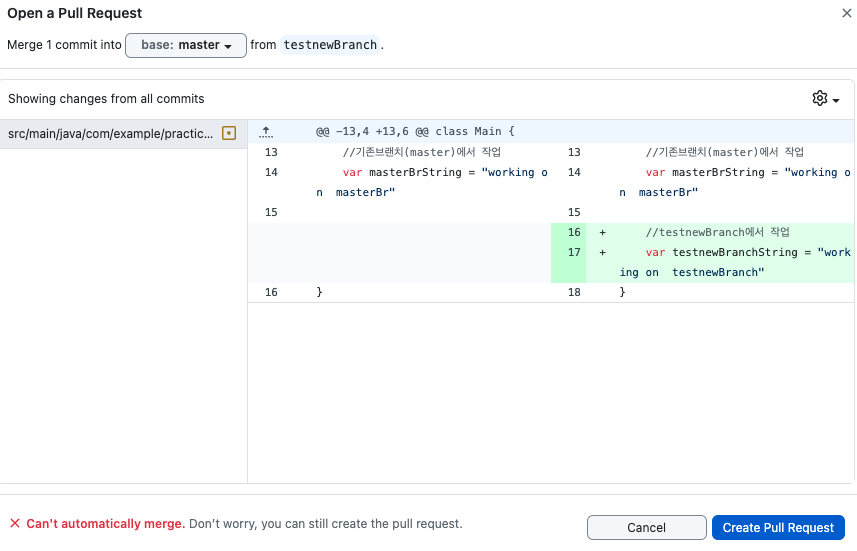Click the red merge conflict X icon
The image size is (857, 551).
pyautogui.click(x=15, y=523)
